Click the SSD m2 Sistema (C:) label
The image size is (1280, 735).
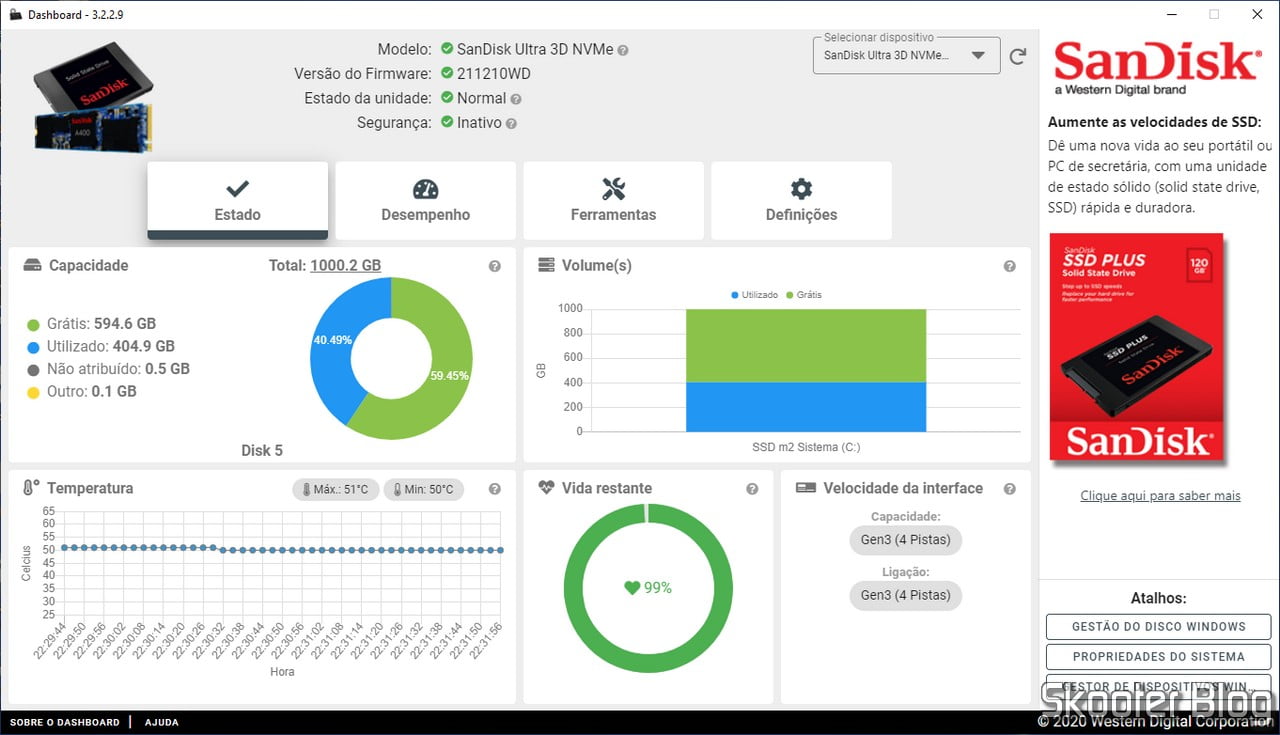coord(806,447)
